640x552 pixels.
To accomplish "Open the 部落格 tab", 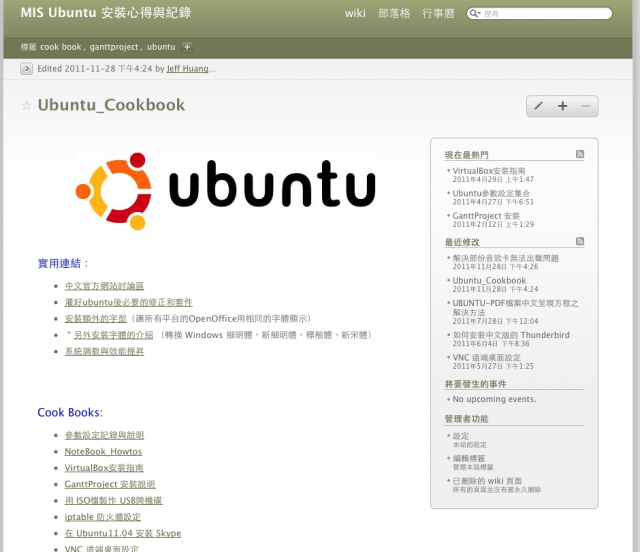I will point(394,13).
